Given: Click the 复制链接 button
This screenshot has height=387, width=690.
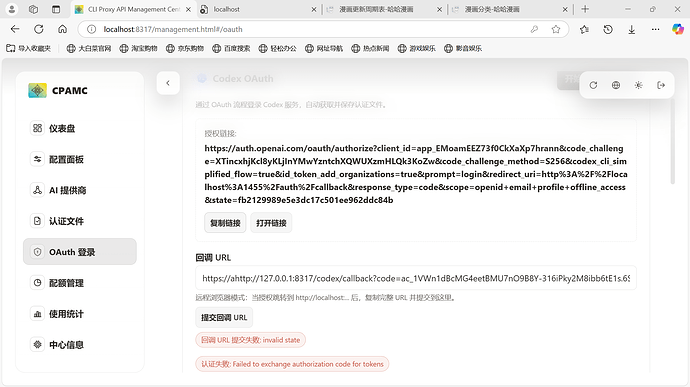Looking at the screenshot, I should pyautogui.click(x=225, y=223).
